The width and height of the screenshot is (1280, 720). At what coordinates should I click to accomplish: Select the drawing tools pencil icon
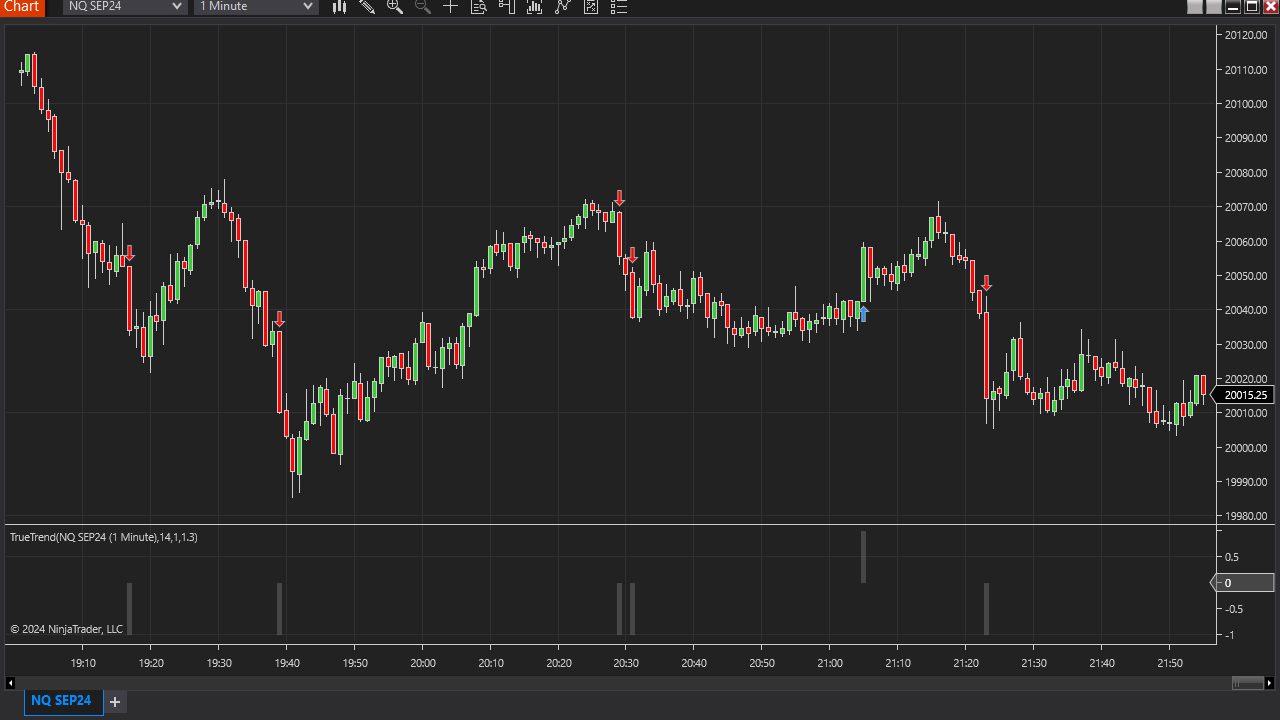367,7
